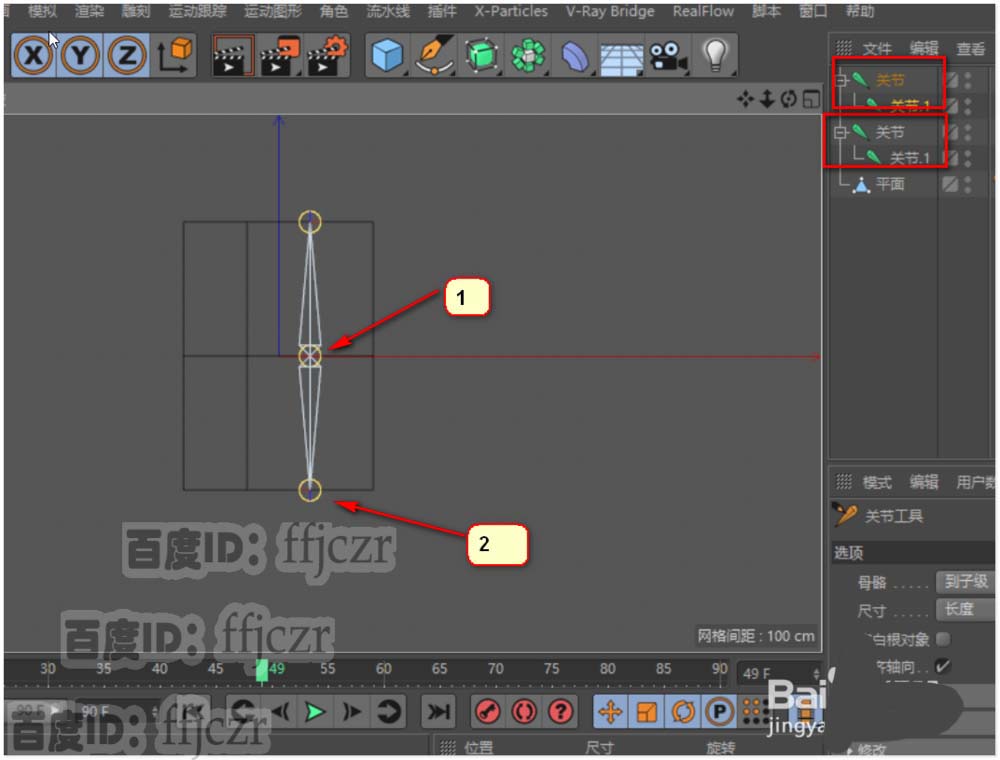Click the red Record Active Objects key button
Viewport: 1000px width, 760px height.
pyautogui.click(x=488, y=712)
